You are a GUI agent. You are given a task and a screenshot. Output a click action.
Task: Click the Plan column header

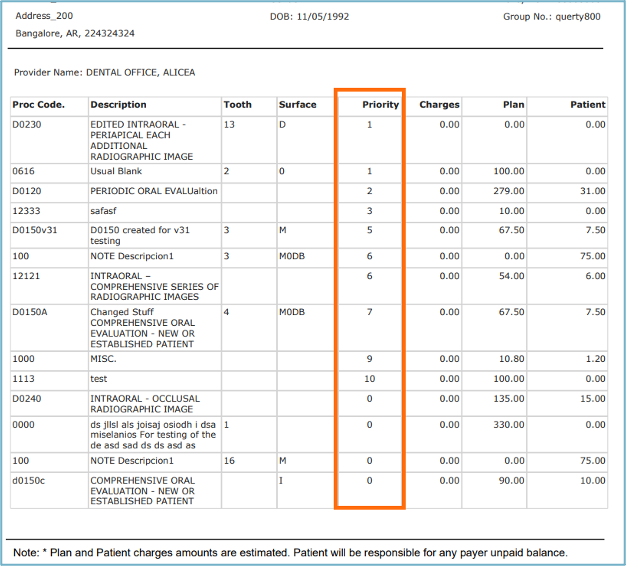(513, 104)
